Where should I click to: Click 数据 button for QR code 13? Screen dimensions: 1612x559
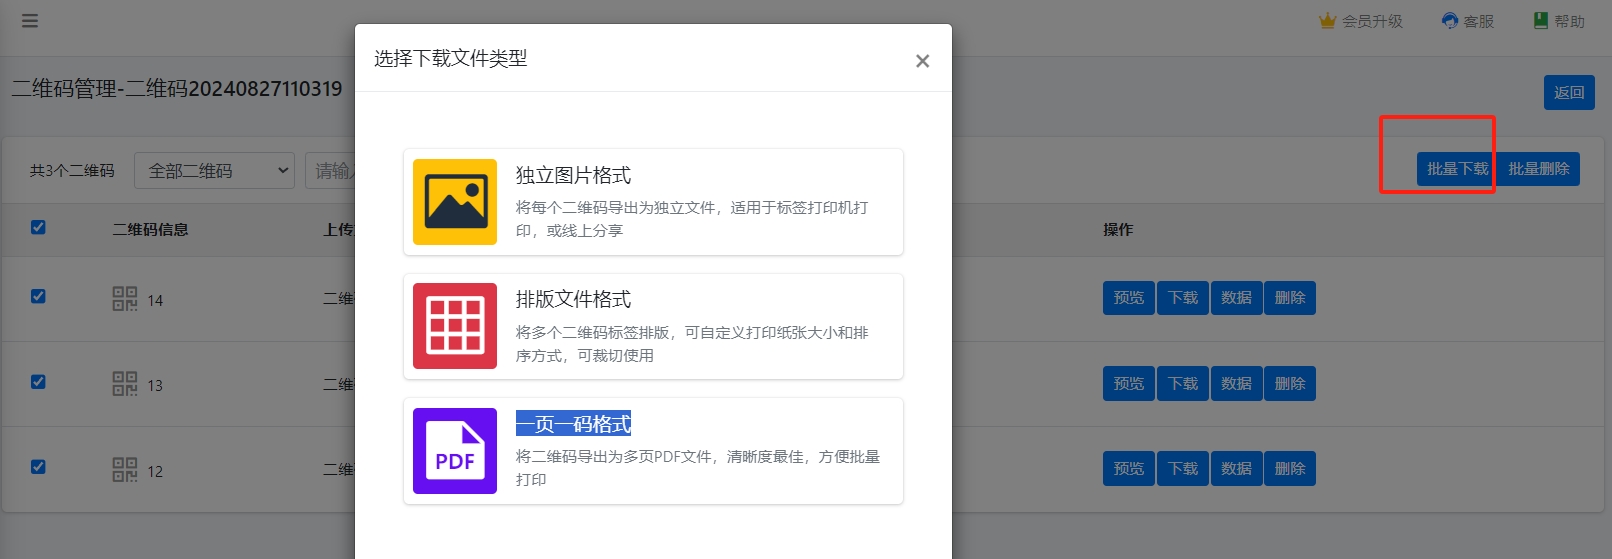[1236, 384]
